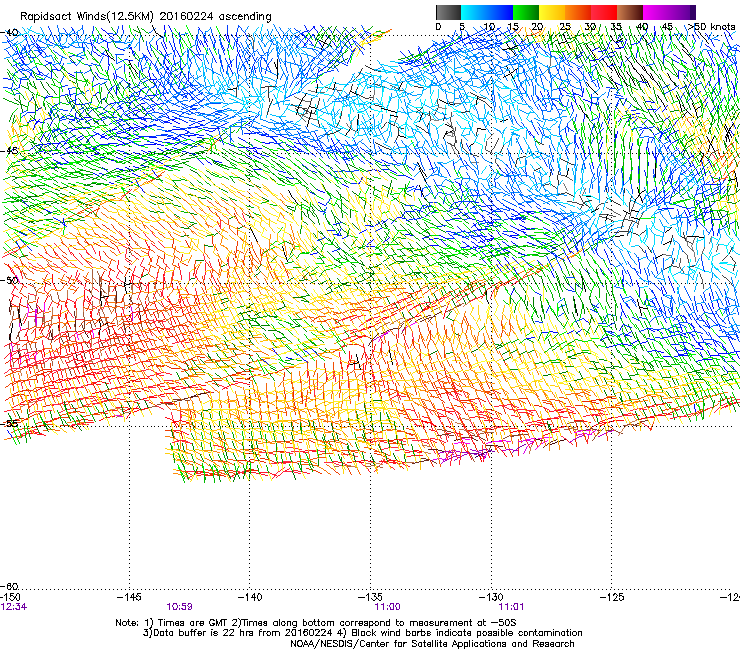Click the '-150' longitude label
Image resolution: width=740 pixels, height=650 pixels.
coord(10,598)
